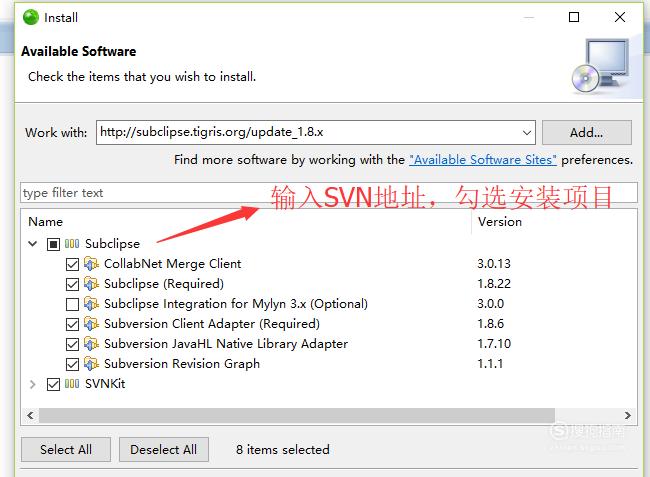The height and width of the screenshot is (477, 650).
Task: Maximize the Install window
Action: pos(574,17)
